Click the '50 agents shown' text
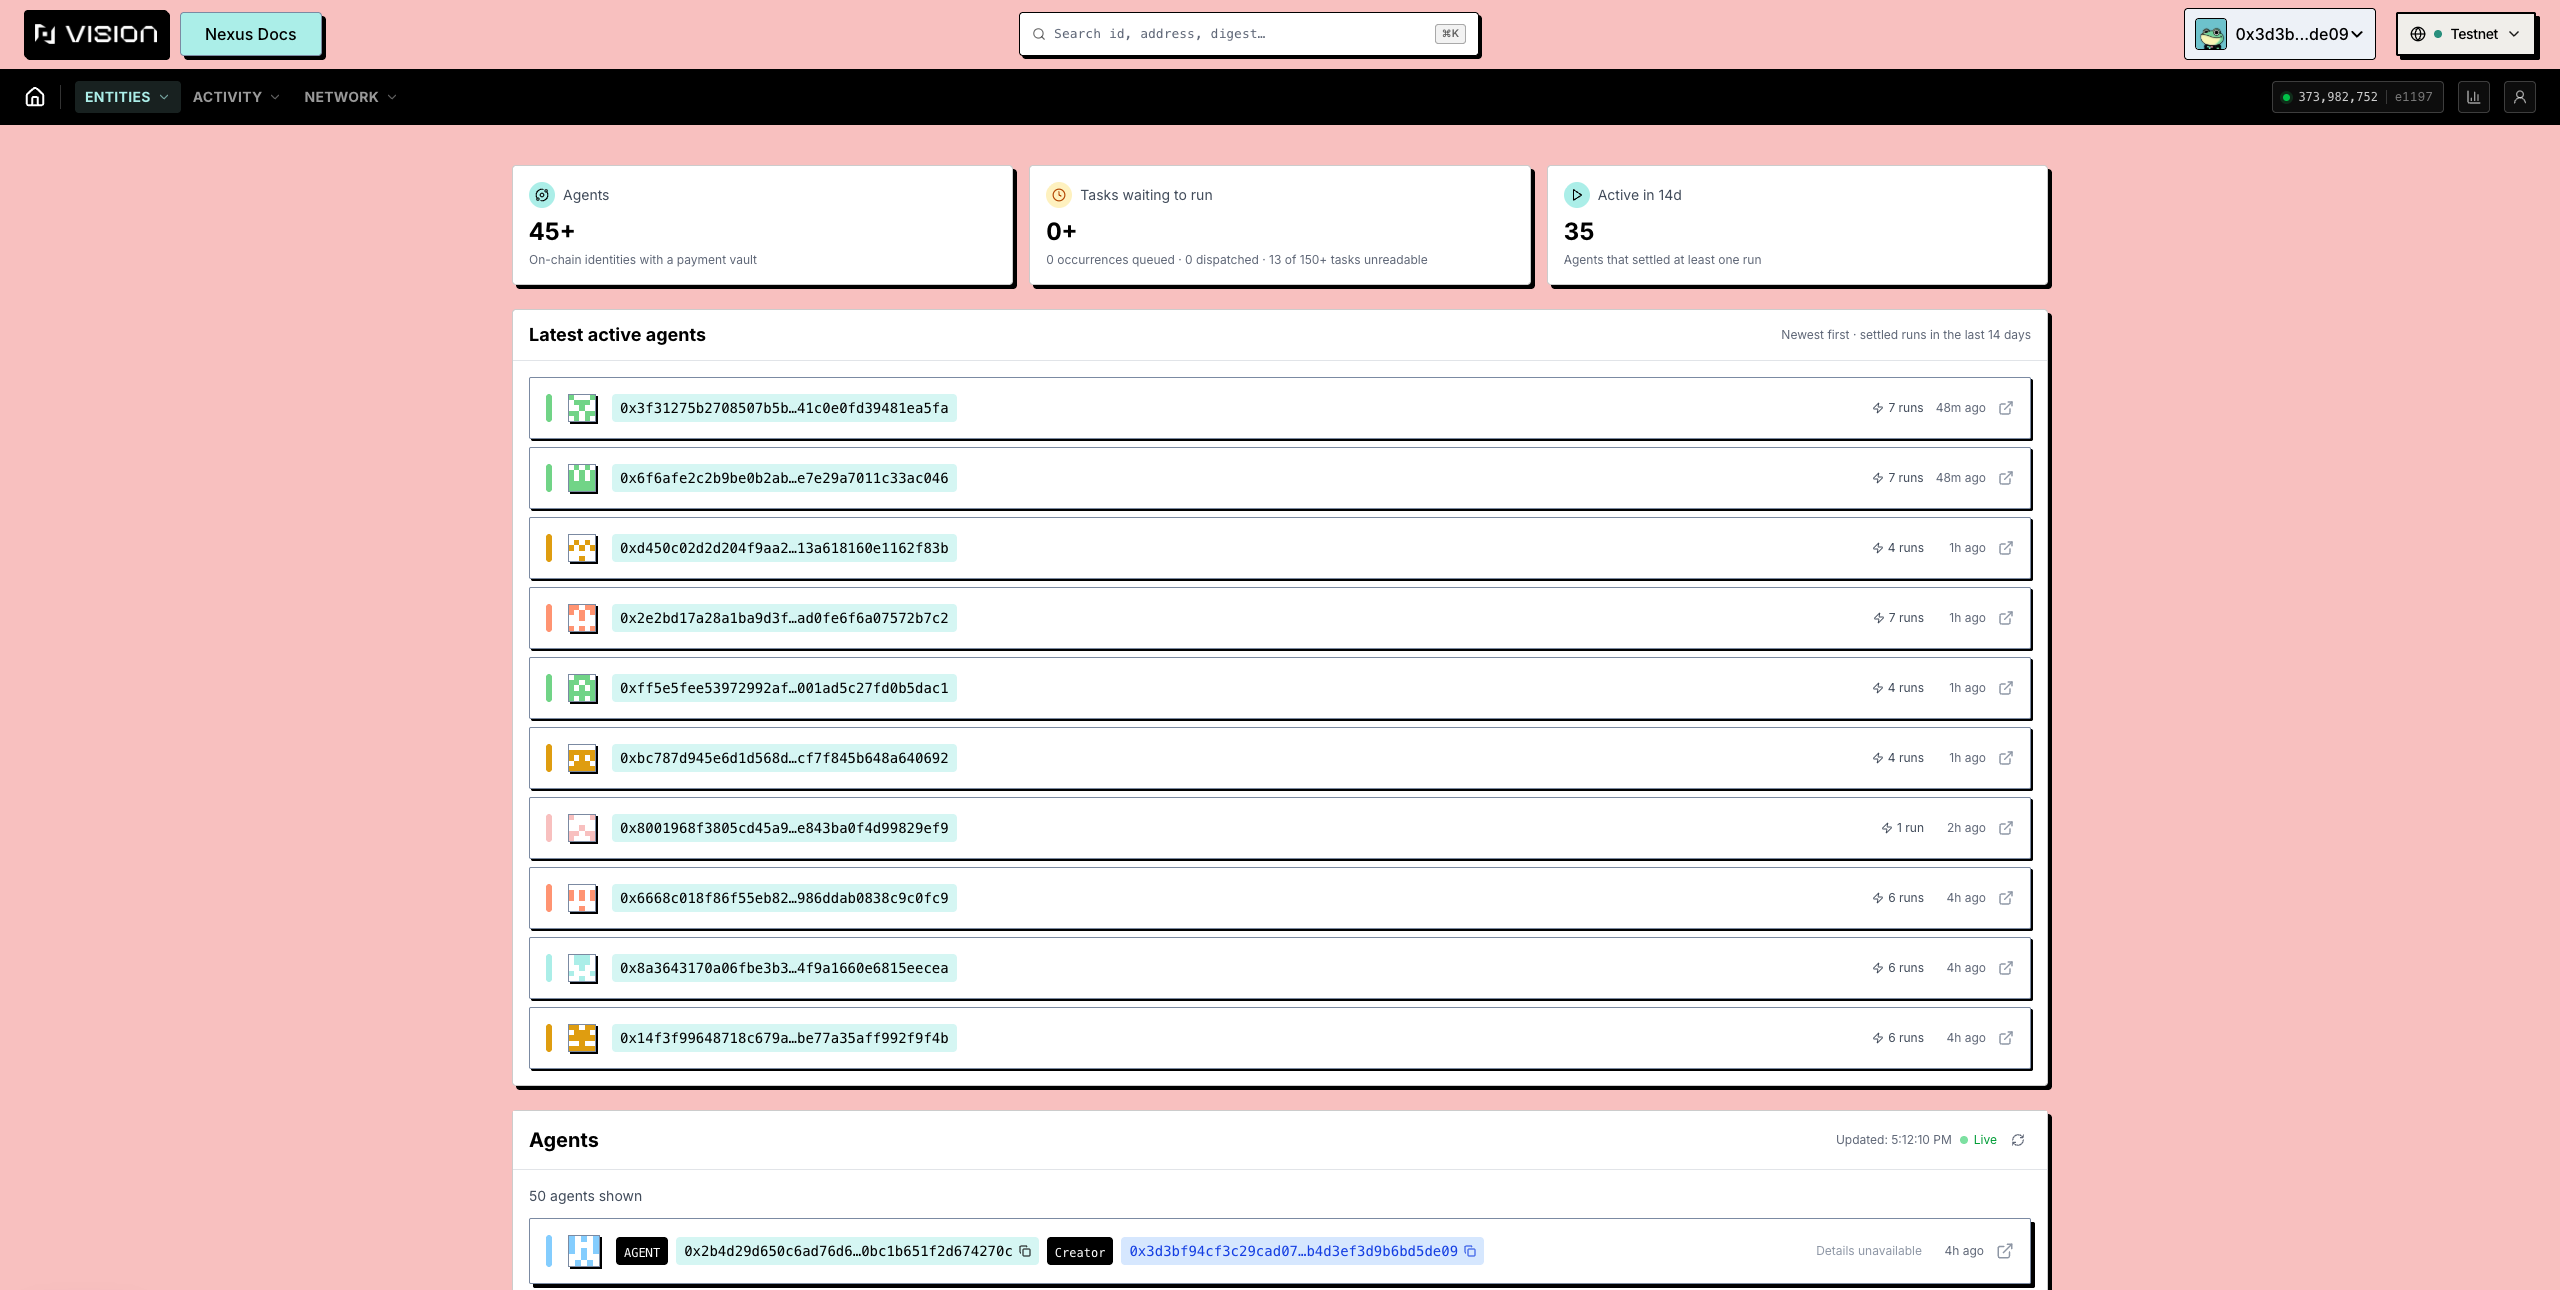Image resolution: width=2560 pixels, height=1290 pixels. (x=585, y=1196)
